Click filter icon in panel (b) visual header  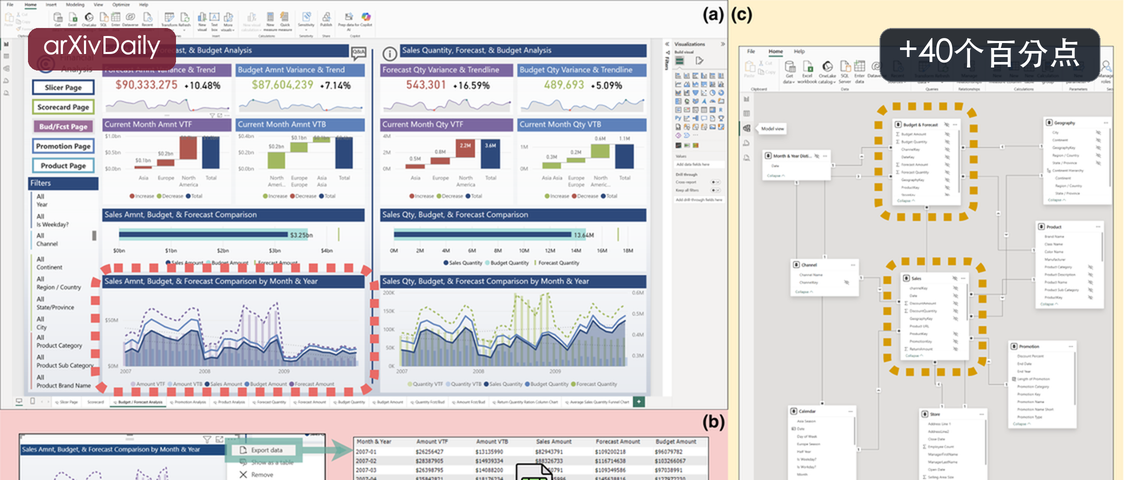point(207,440)
